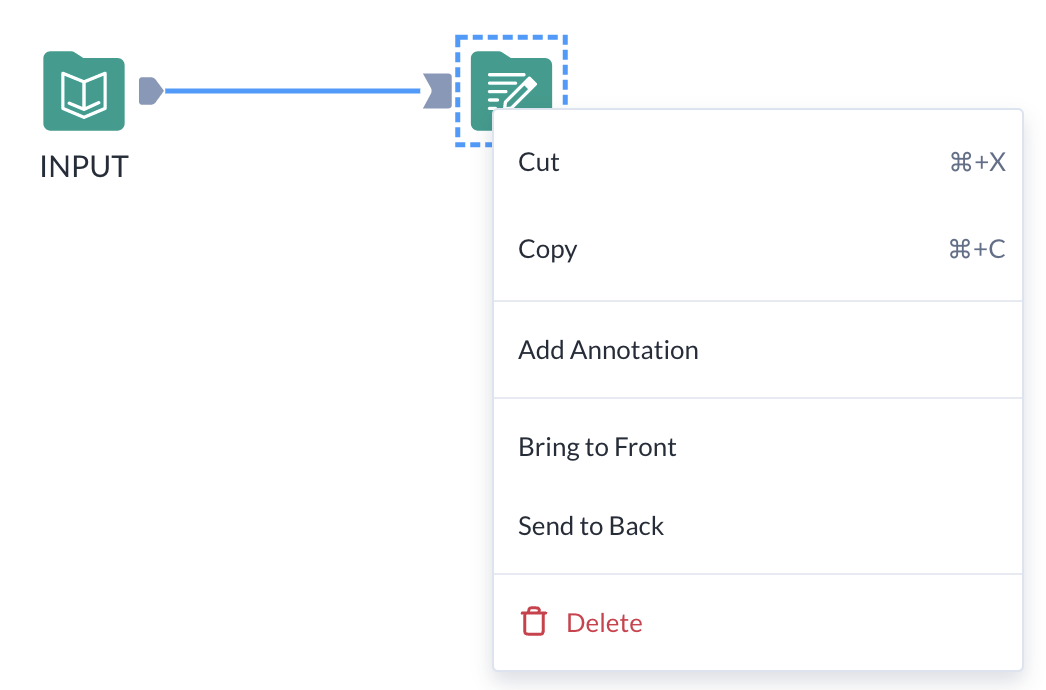
Task: Click the INPUT label under the tool
Action: tap(84, 166)
